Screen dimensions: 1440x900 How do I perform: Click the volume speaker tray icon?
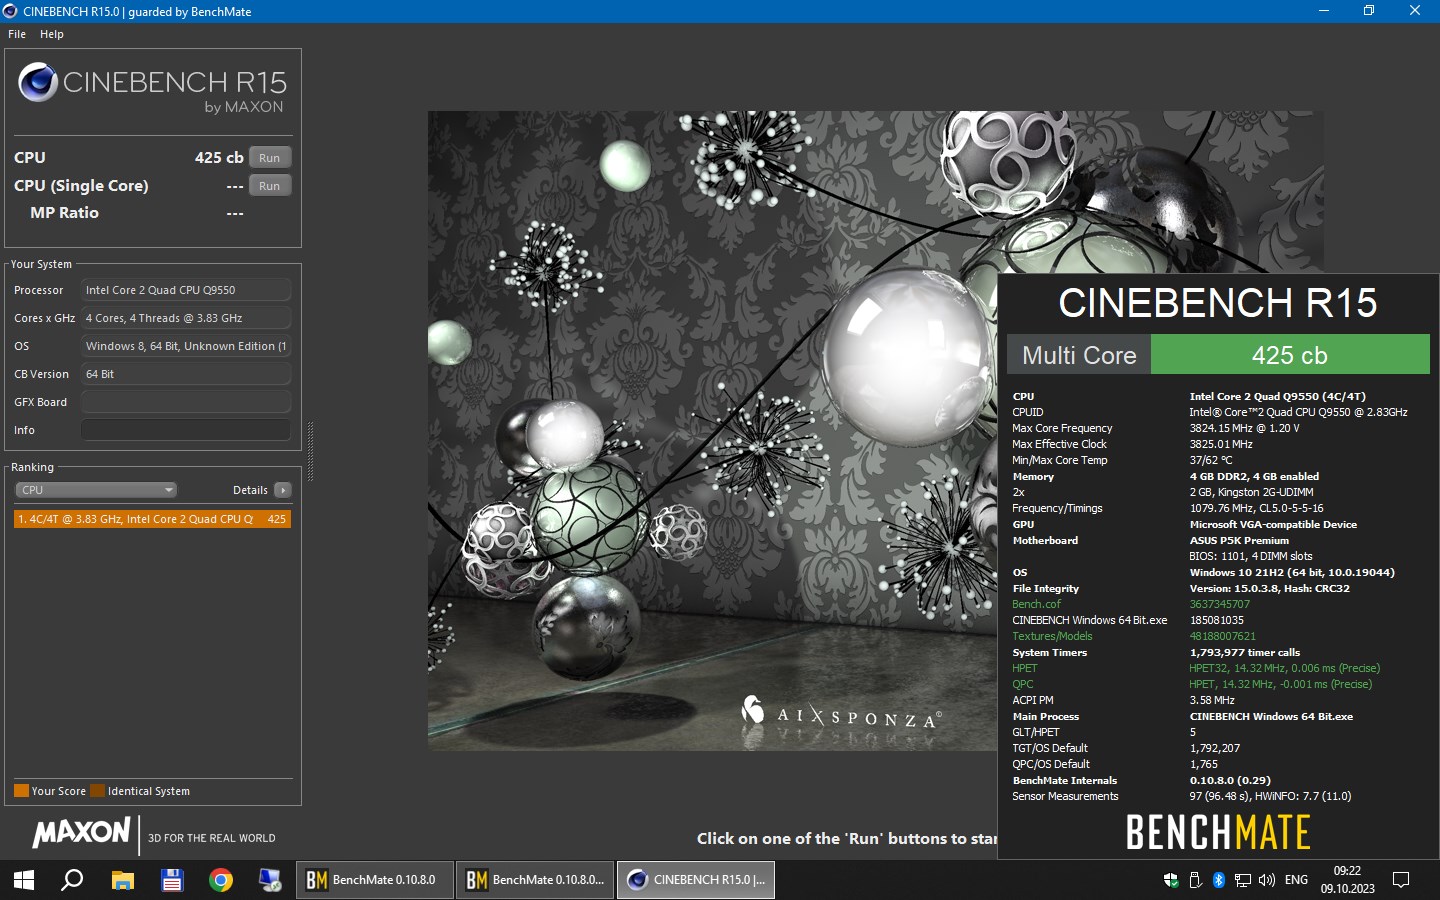click(x=1267, y=880)
